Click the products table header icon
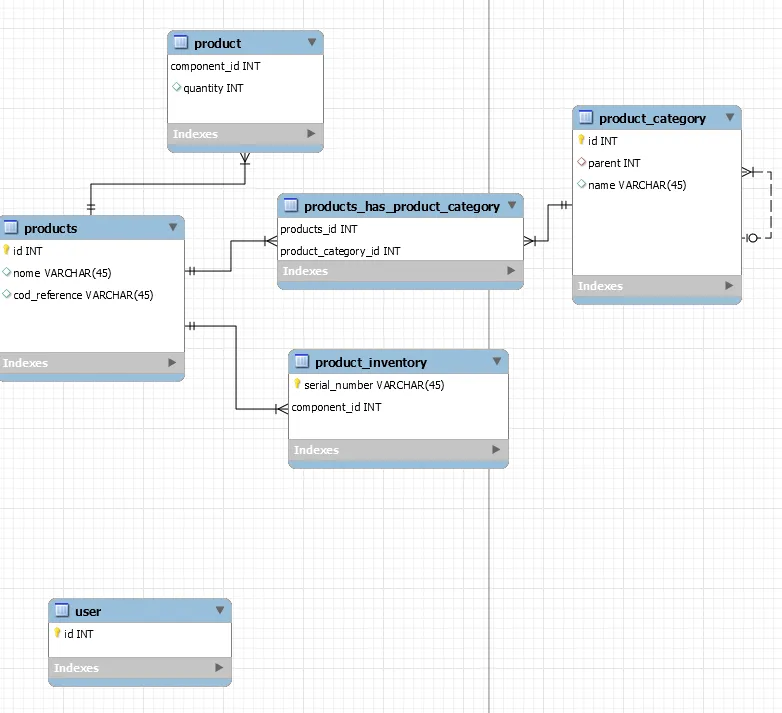Screen dimensions: 782x713 pyautogui.click(x=11, y=228)
